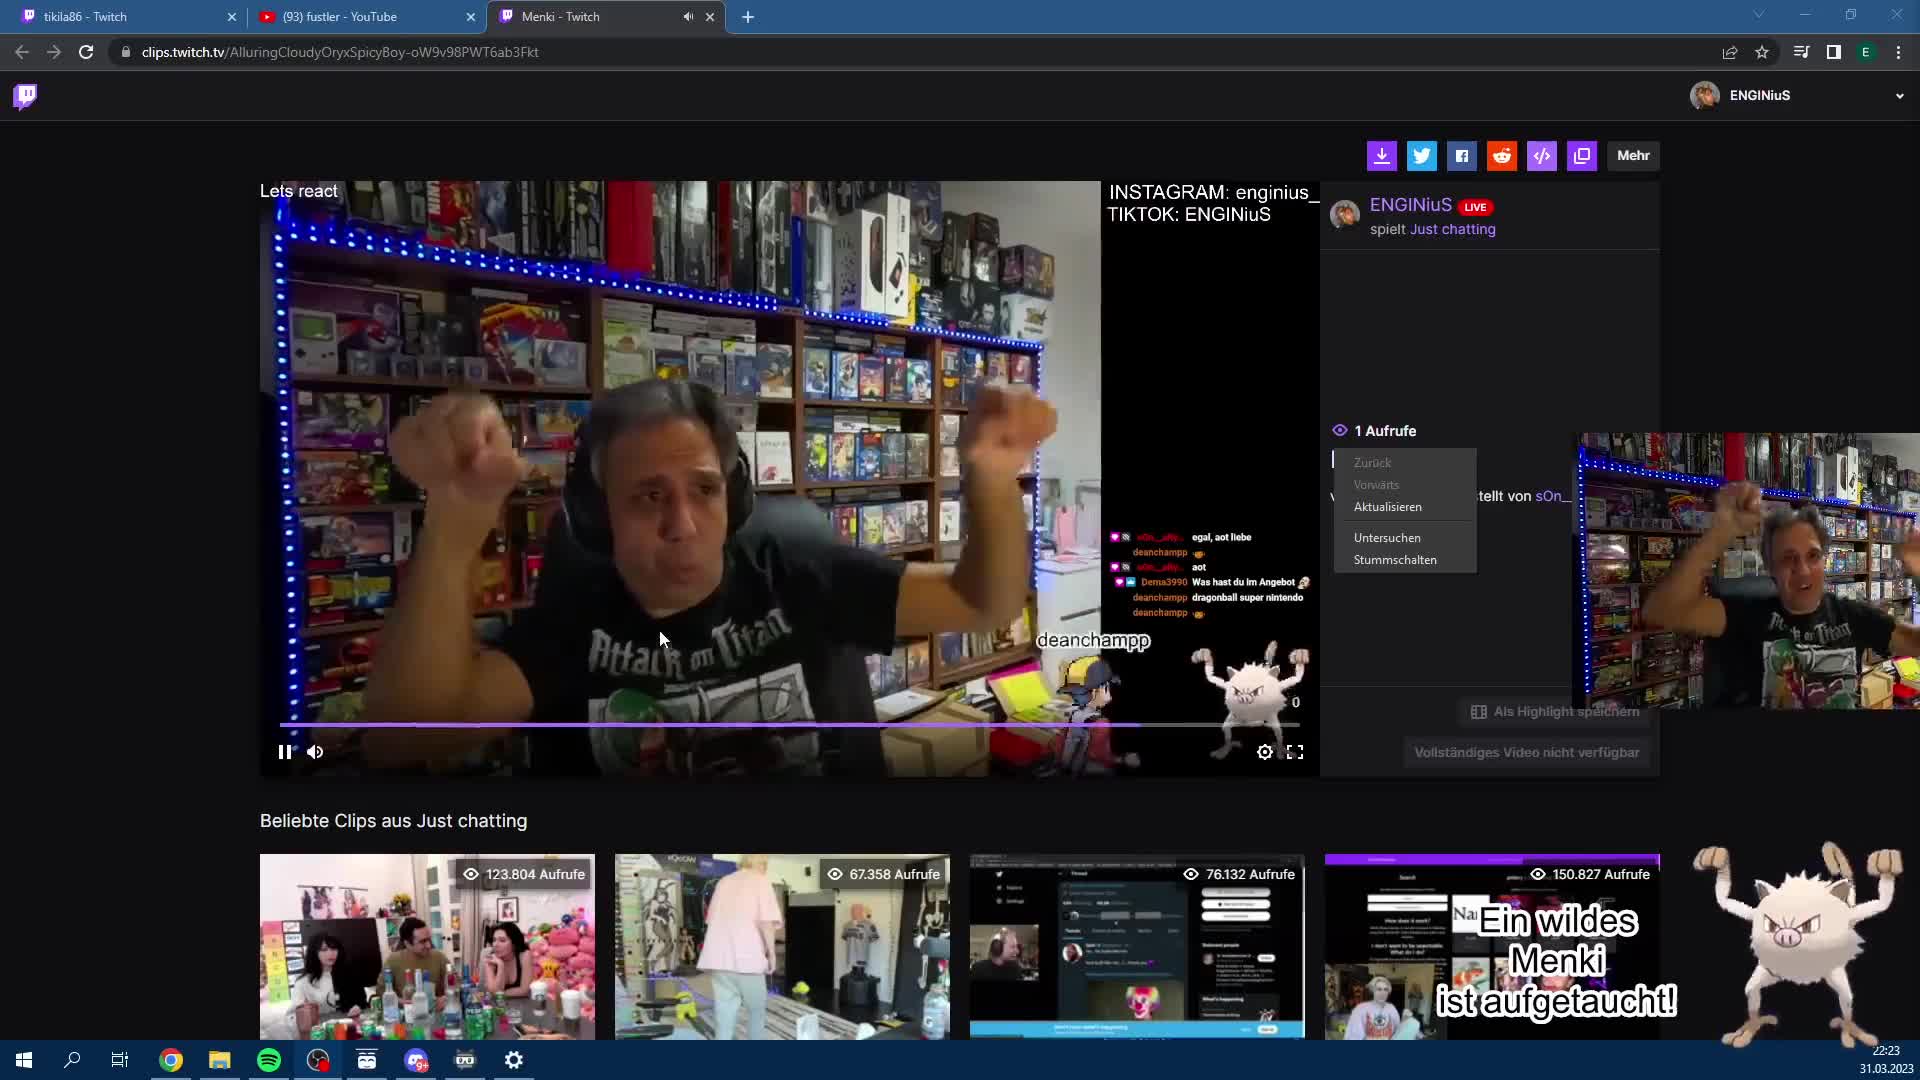Reload the page in Chrome

point(86,52)
